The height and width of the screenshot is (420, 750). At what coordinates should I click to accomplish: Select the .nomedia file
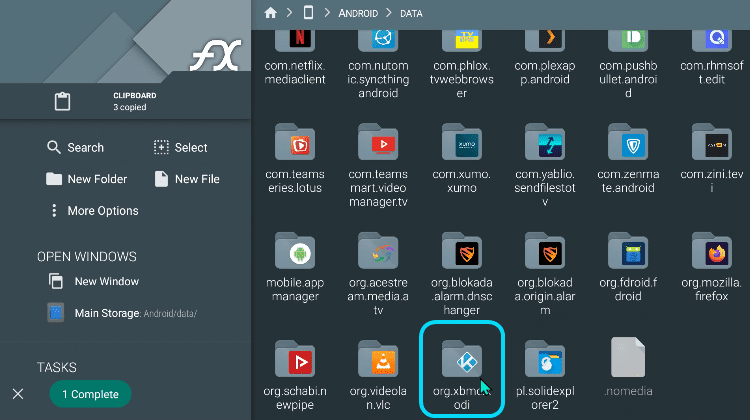[628, 367]
